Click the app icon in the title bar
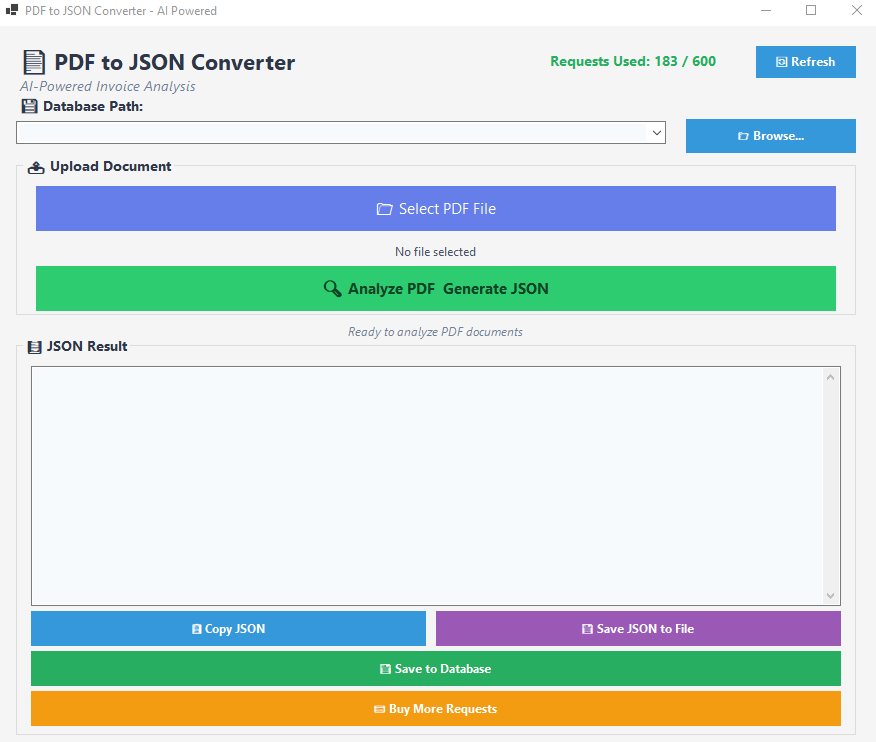Screen dimensions: 876x742 12,11
